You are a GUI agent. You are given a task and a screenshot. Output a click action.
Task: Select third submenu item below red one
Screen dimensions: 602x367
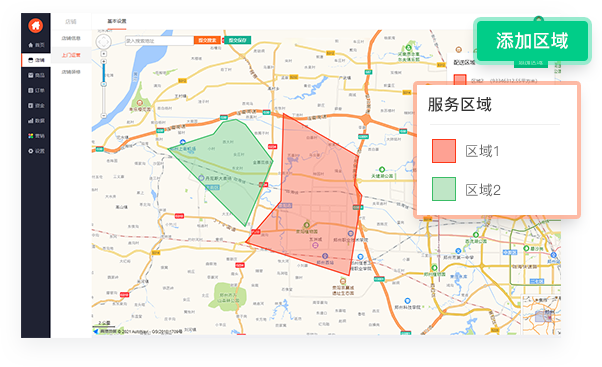coord(71,72)
